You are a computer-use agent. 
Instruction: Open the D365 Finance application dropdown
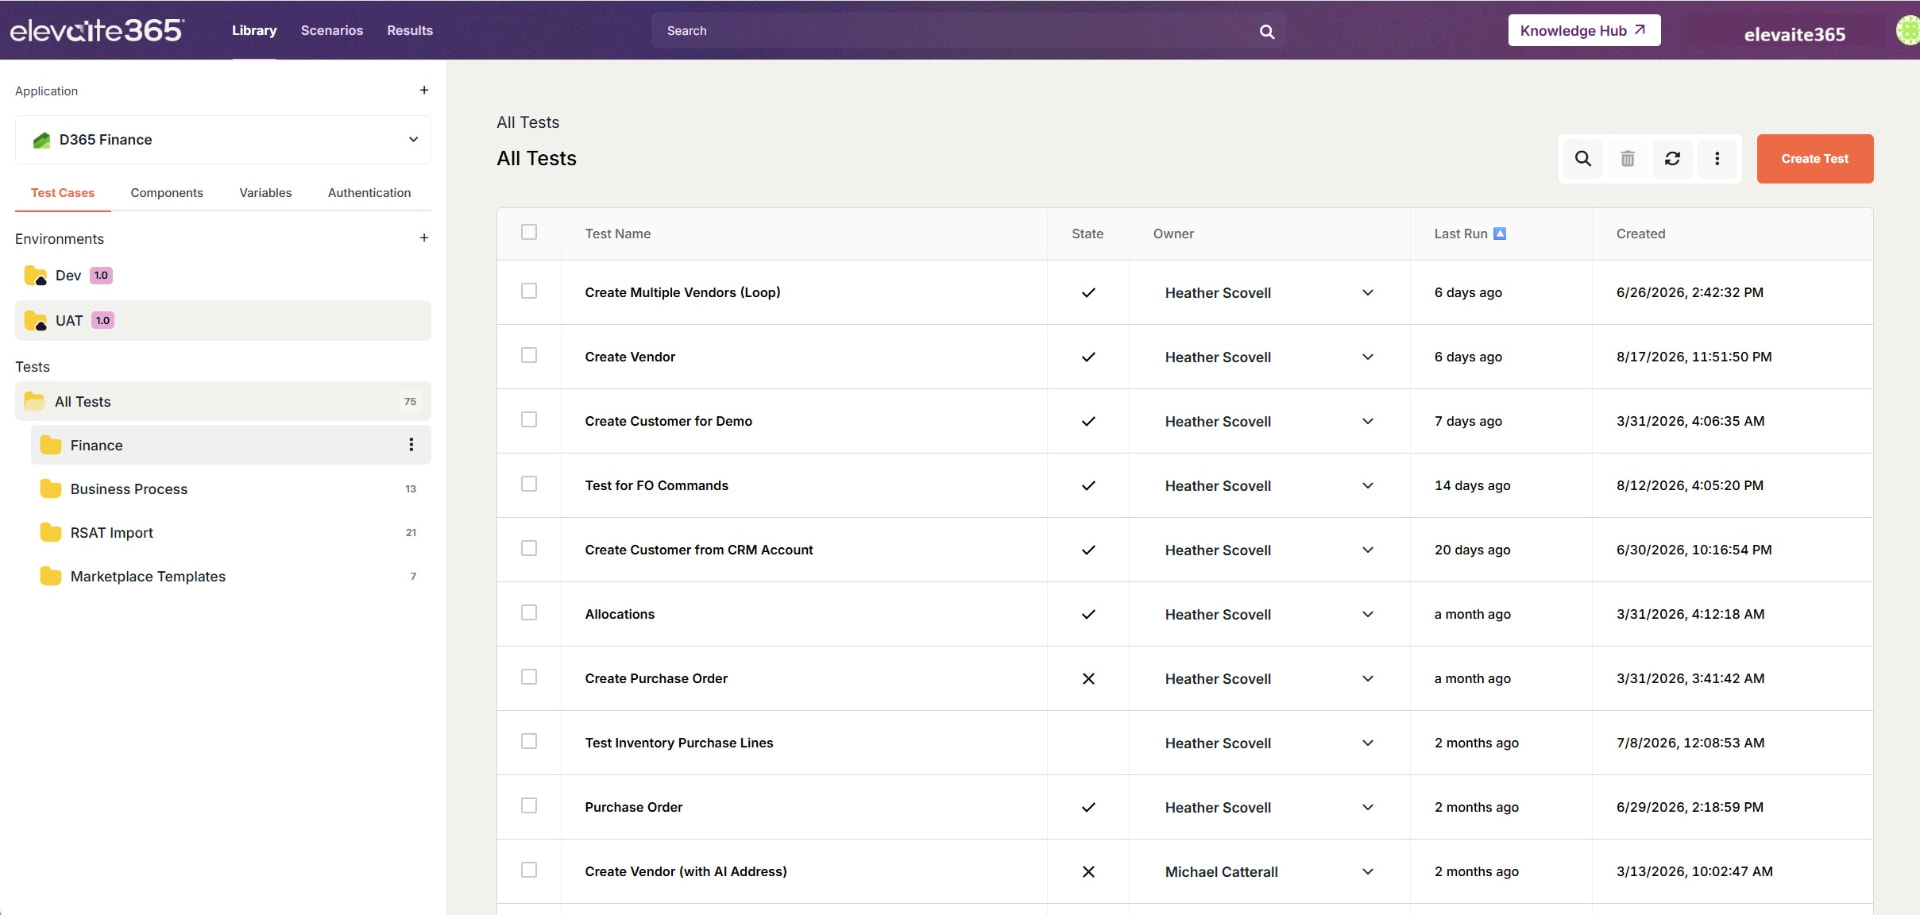pos(223,140)
